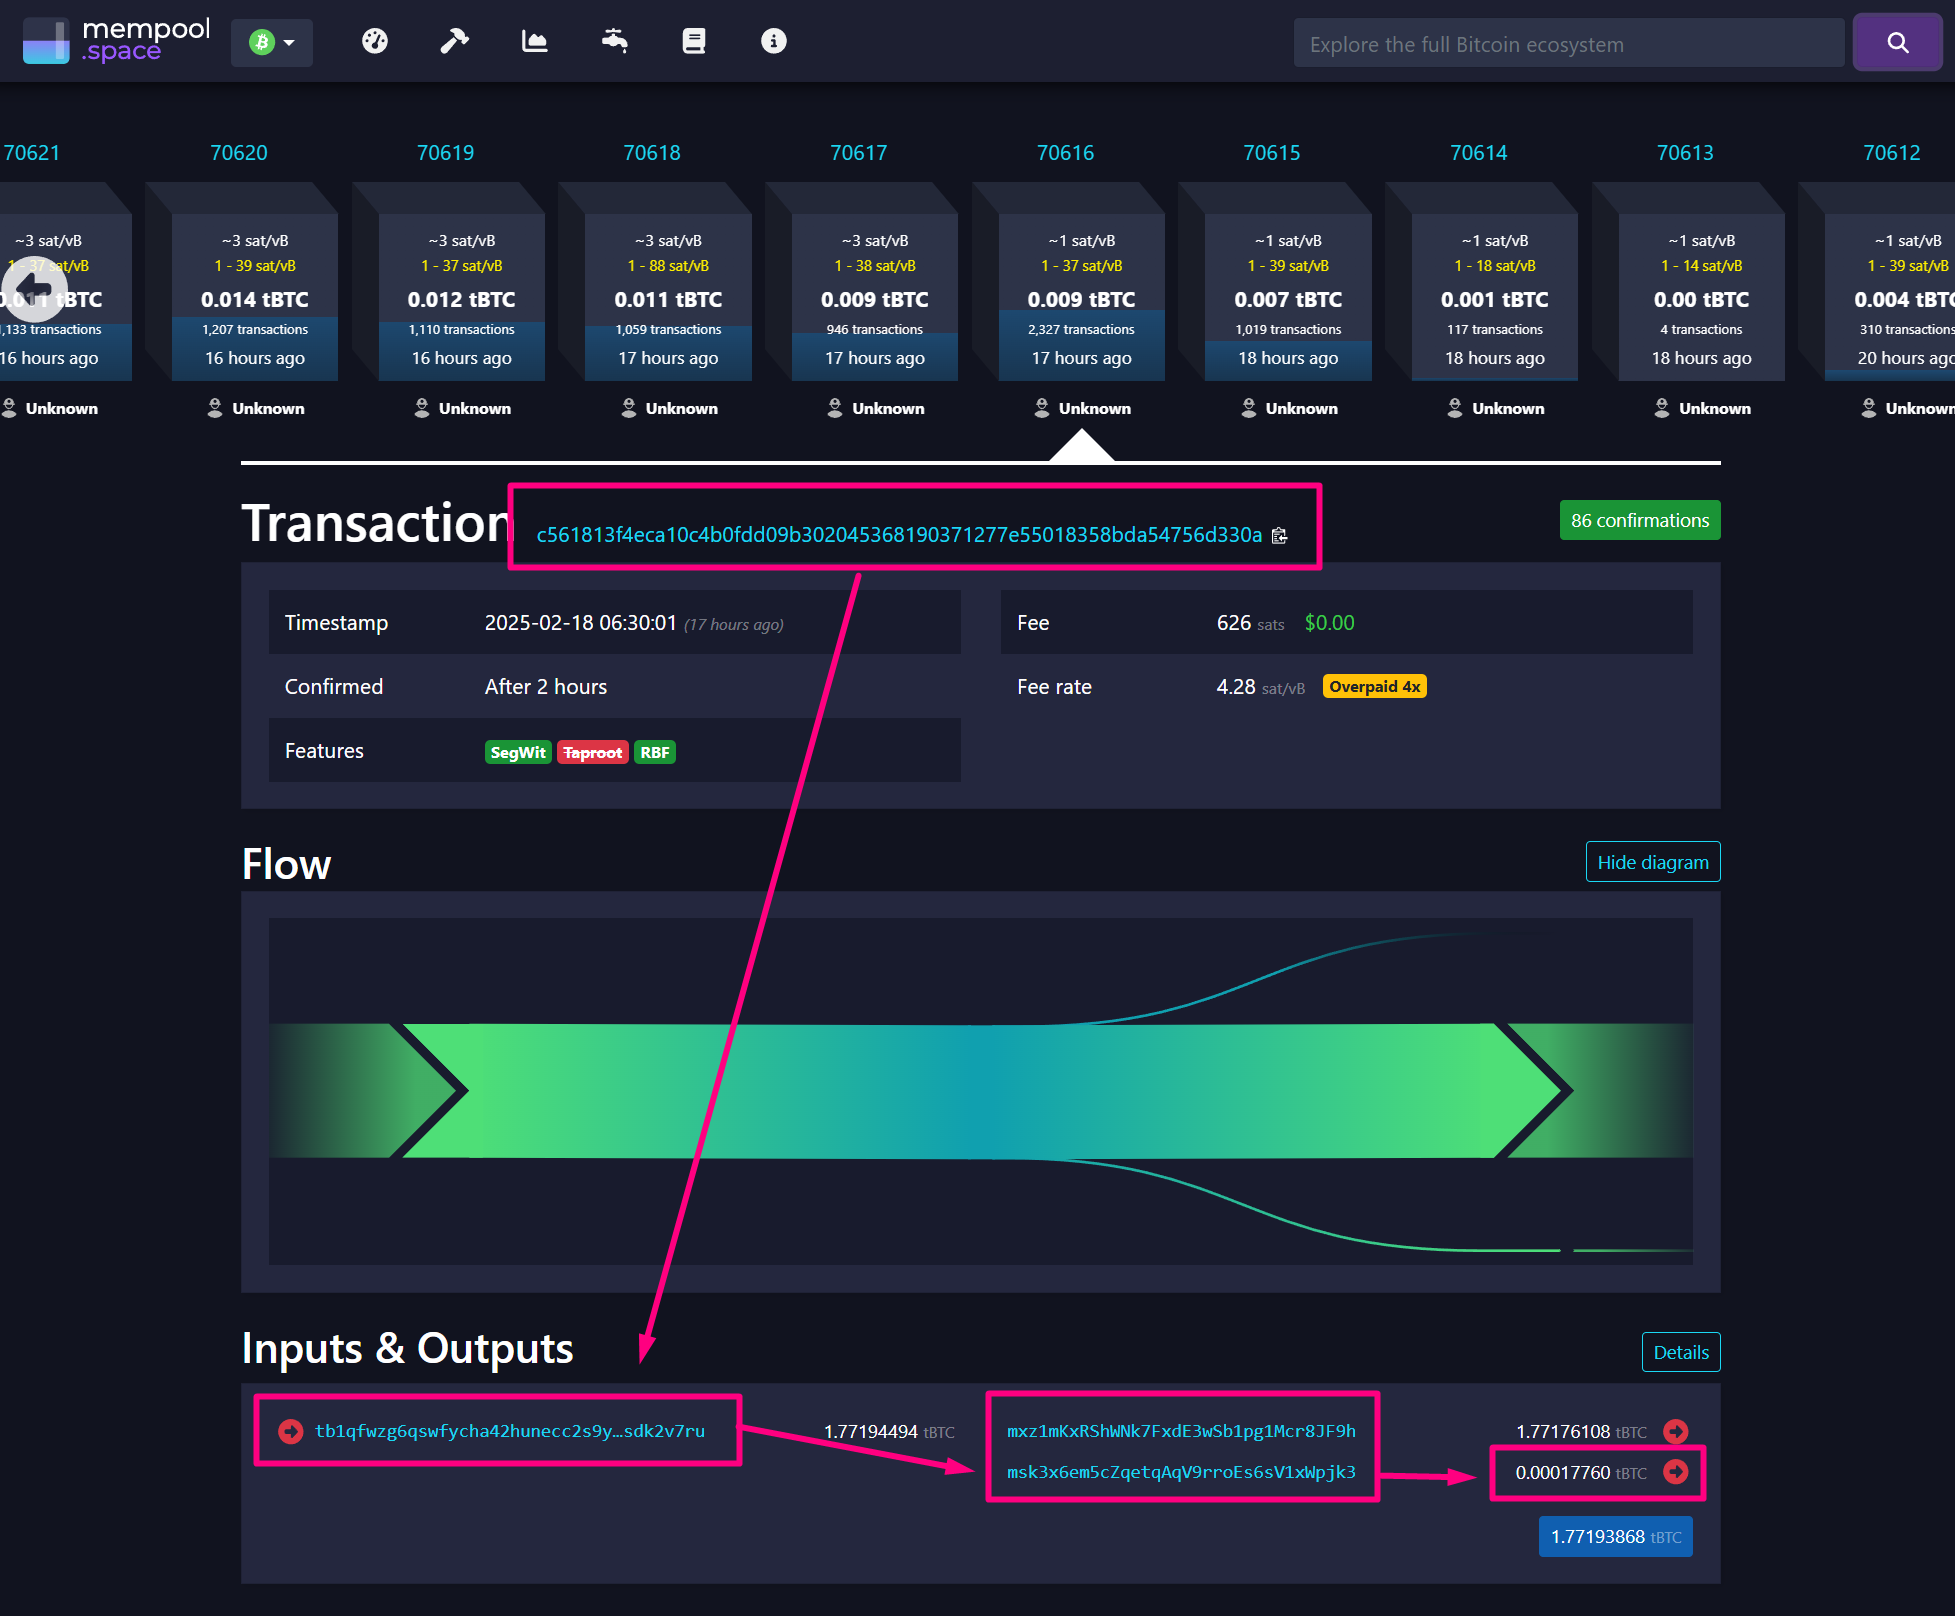Open output address mxz1mKxRShWNk7FxdE3wSb1pg1Mcr8JF9h

click(x=1180, y=1431)
